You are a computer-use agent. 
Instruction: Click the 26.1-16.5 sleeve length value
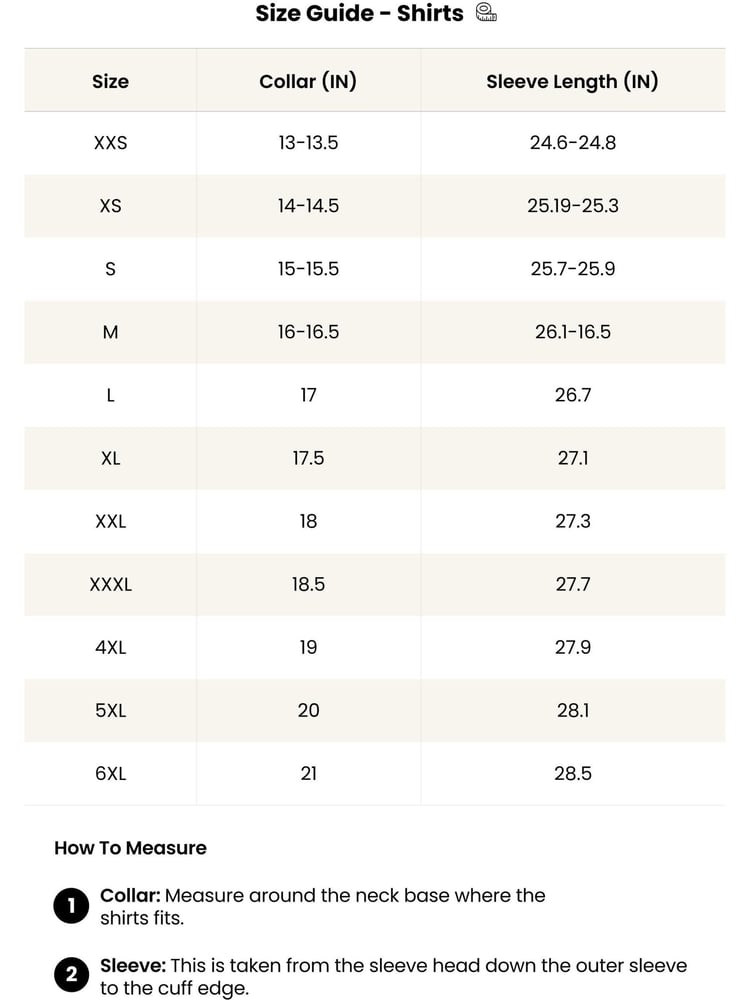573,332
